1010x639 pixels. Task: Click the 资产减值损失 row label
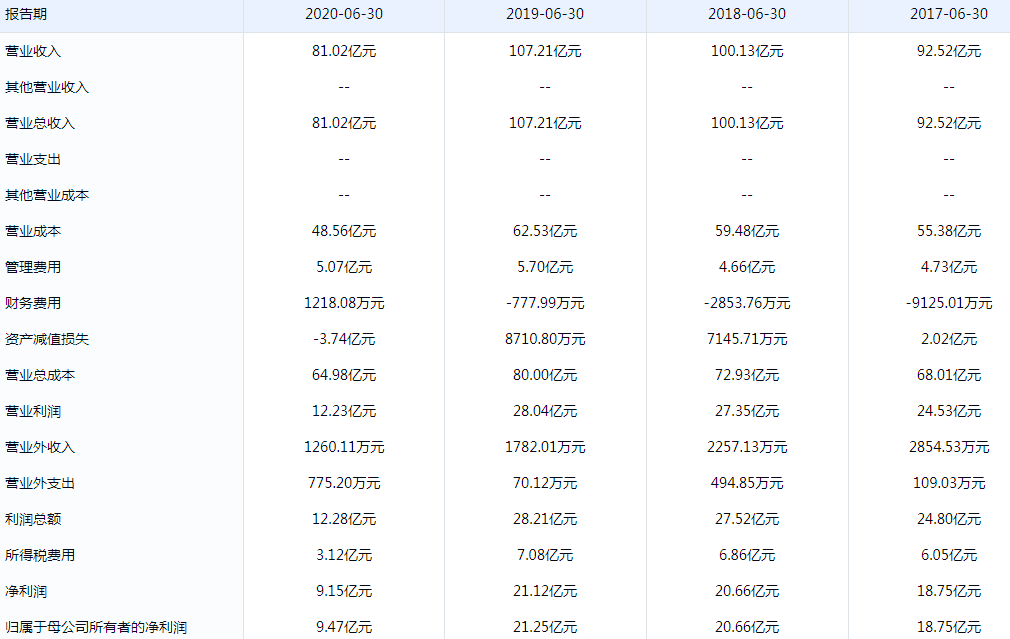click(47, 339)
